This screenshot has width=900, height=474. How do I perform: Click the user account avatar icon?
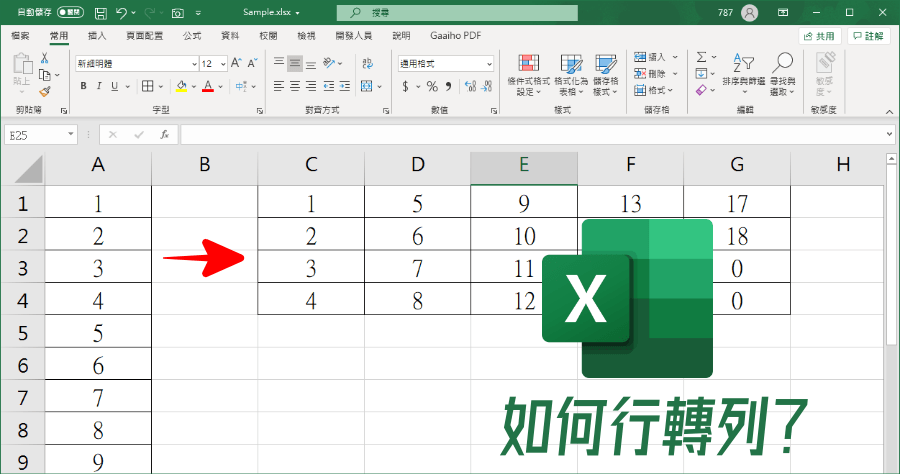tap(749, 13)
